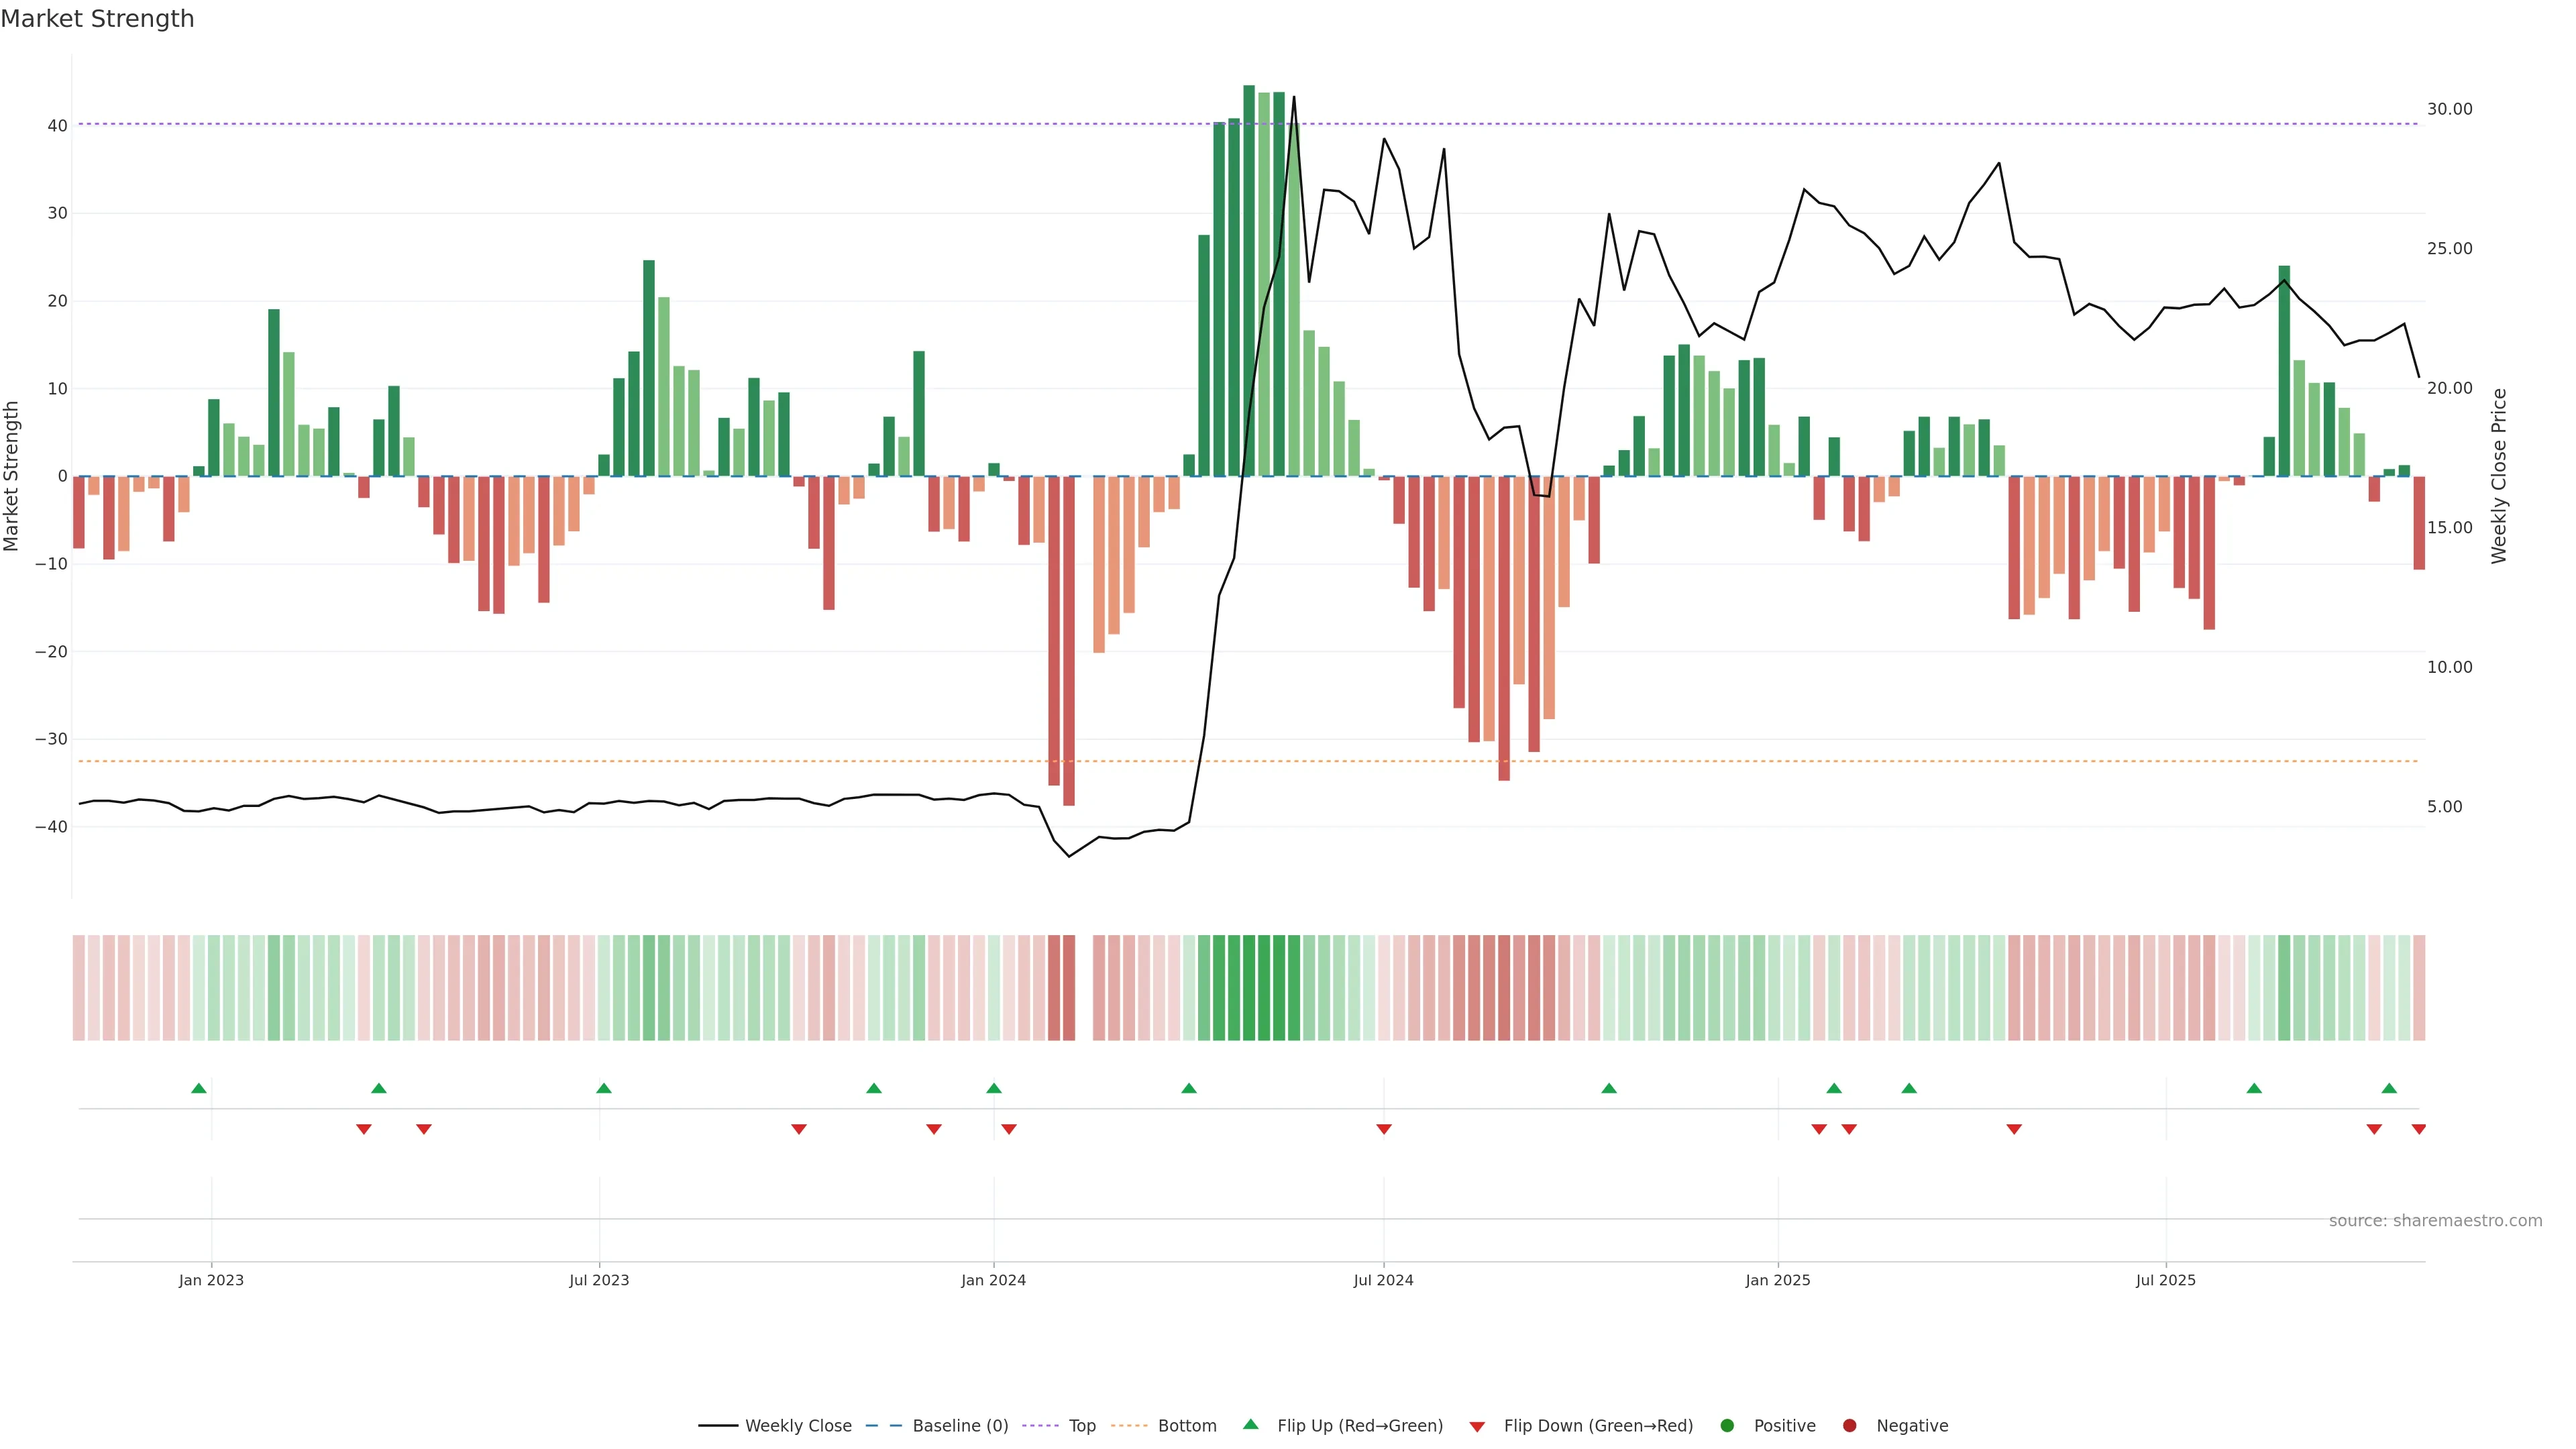Click the source: sharemaestro.com text
2576x1449 pixels.
coord(2435,1221)
